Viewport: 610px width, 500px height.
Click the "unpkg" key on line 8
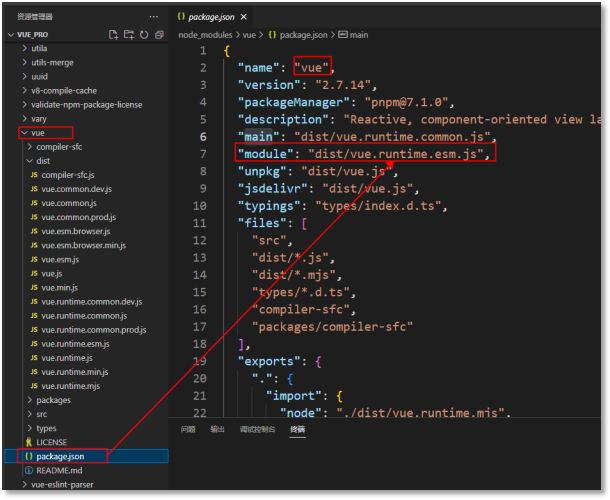(x=261, y=171)
